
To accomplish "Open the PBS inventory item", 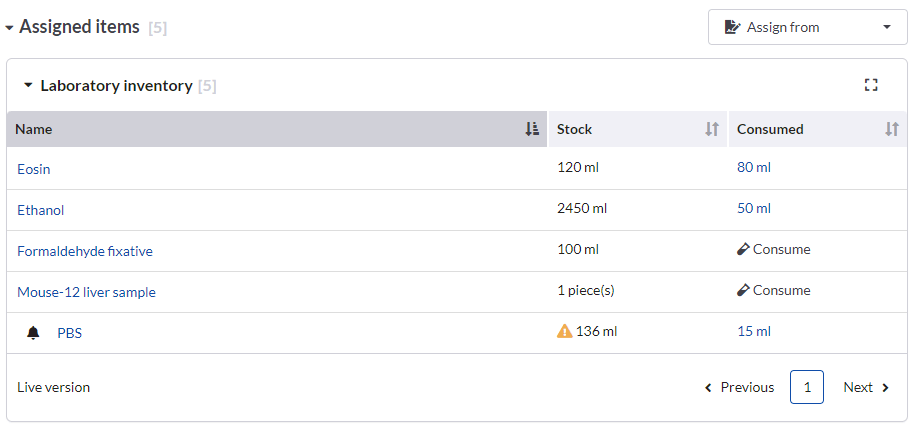I will 69,333.
